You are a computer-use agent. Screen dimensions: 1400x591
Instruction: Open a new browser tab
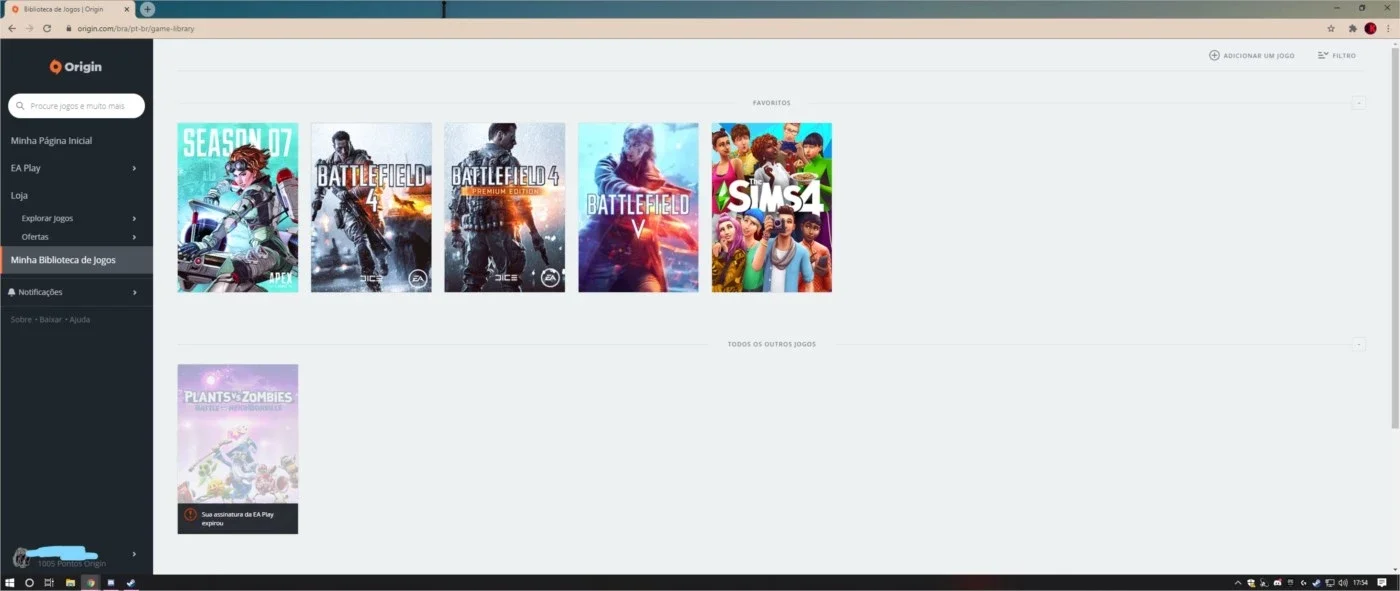pos(148,9)
